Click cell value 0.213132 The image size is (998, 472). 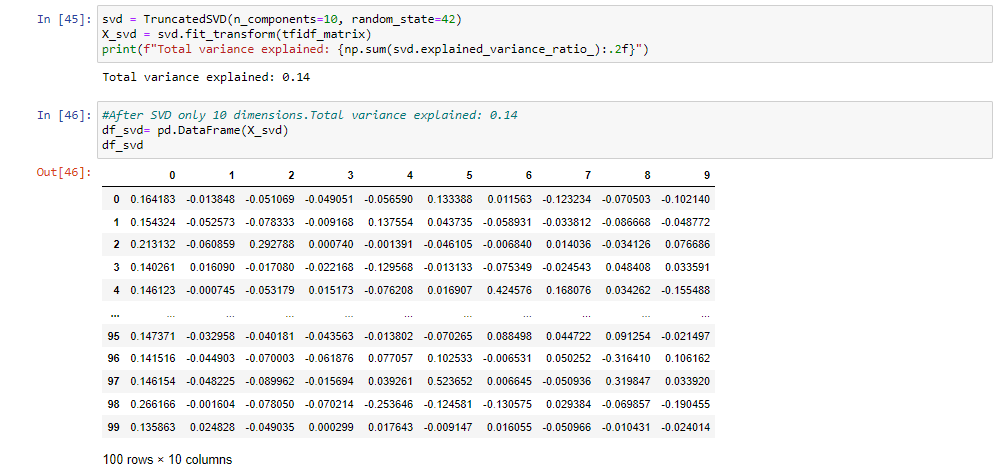[x=153, y=246]
